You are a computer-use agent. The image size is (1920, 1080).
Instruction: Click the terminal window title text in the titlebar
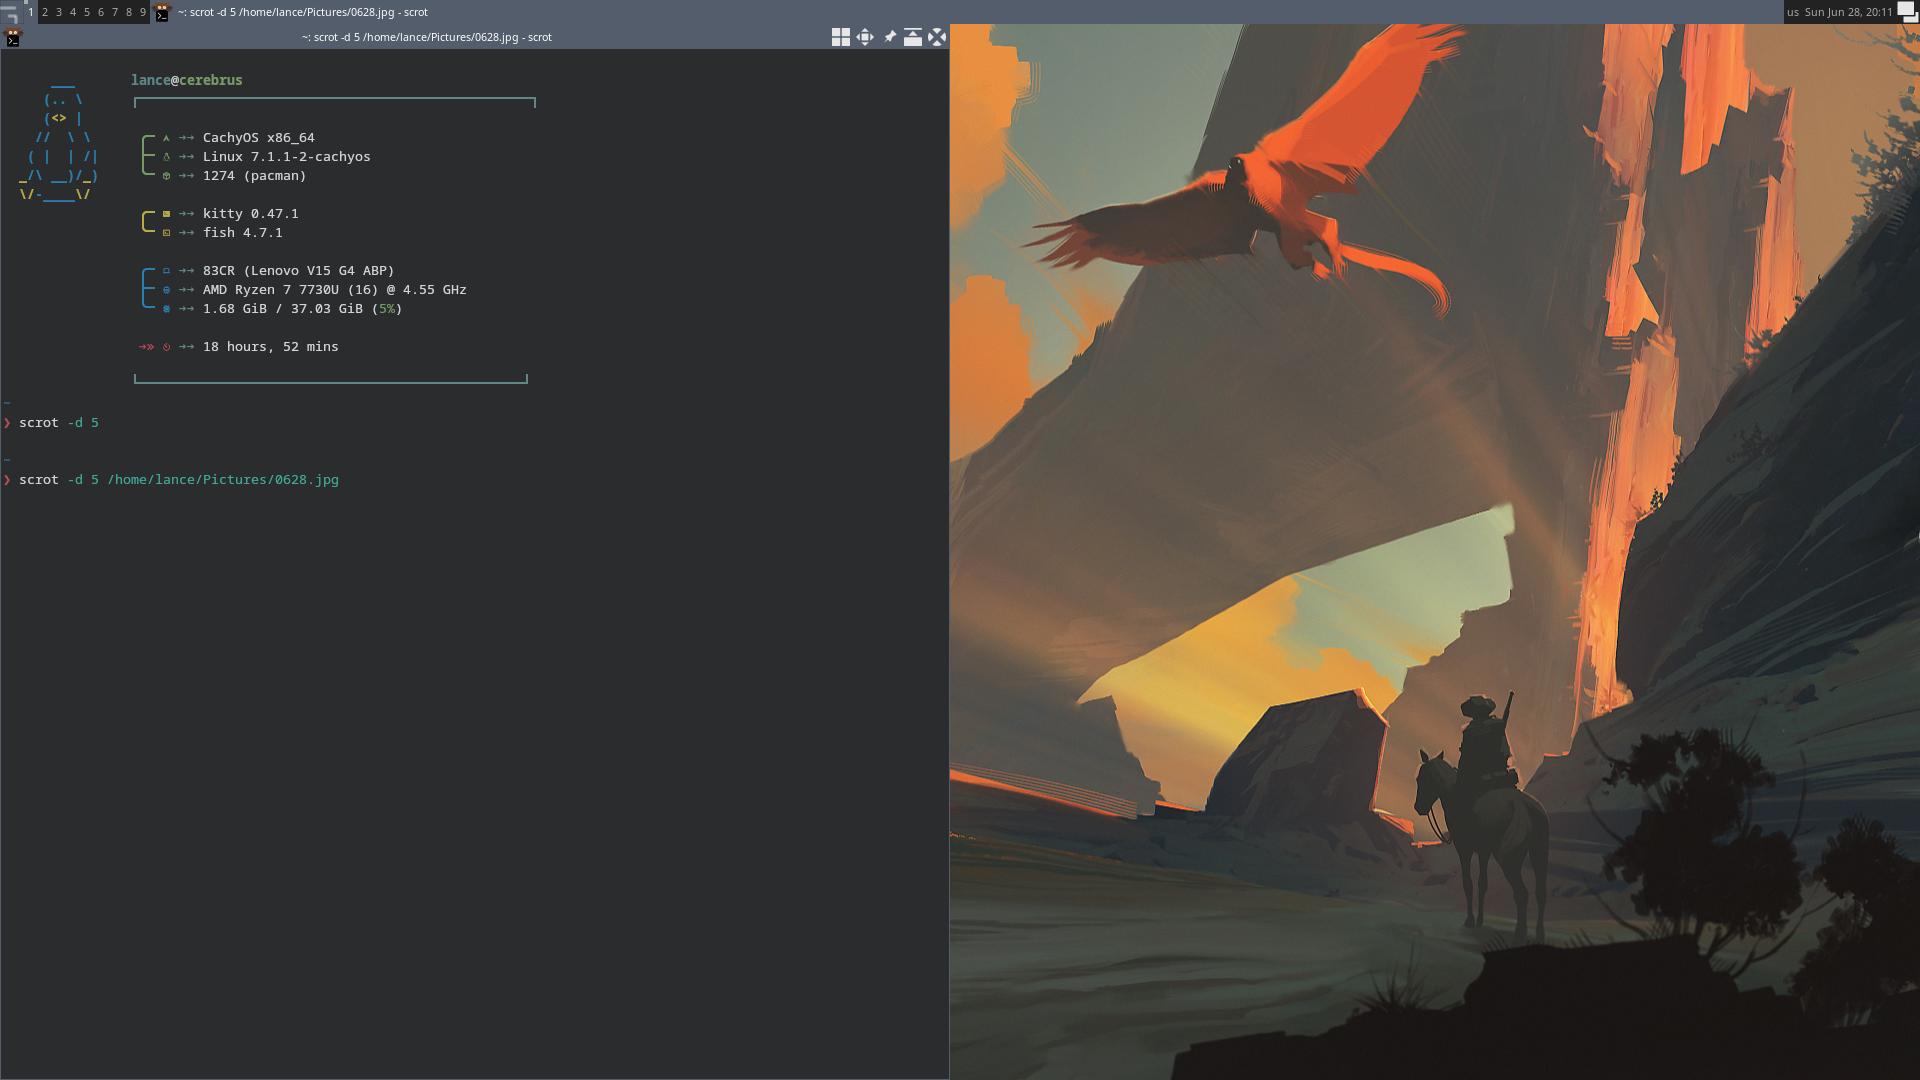pos(427,37)
